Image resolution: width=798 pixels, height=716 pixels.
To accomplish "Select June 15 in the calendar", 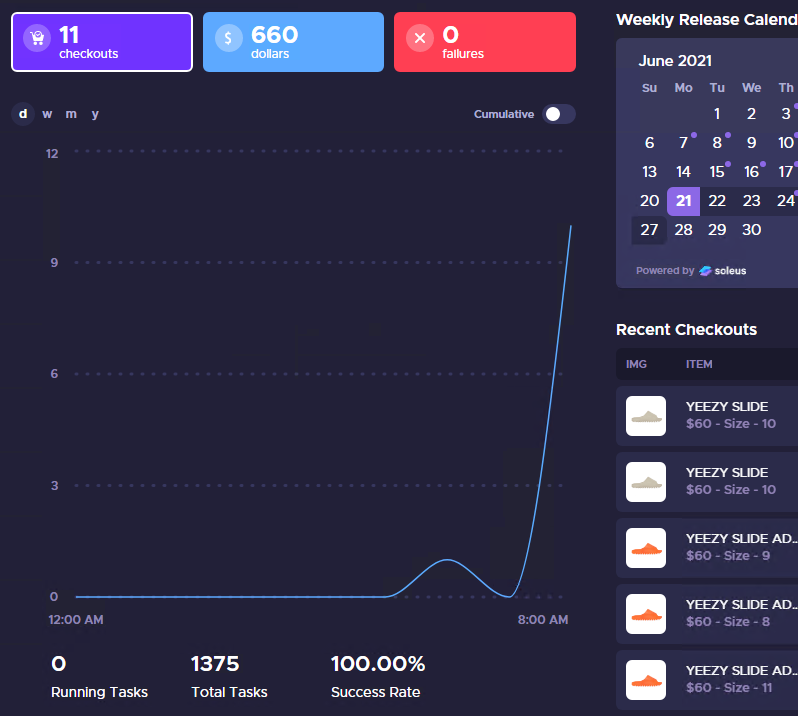I will [717, 171].
